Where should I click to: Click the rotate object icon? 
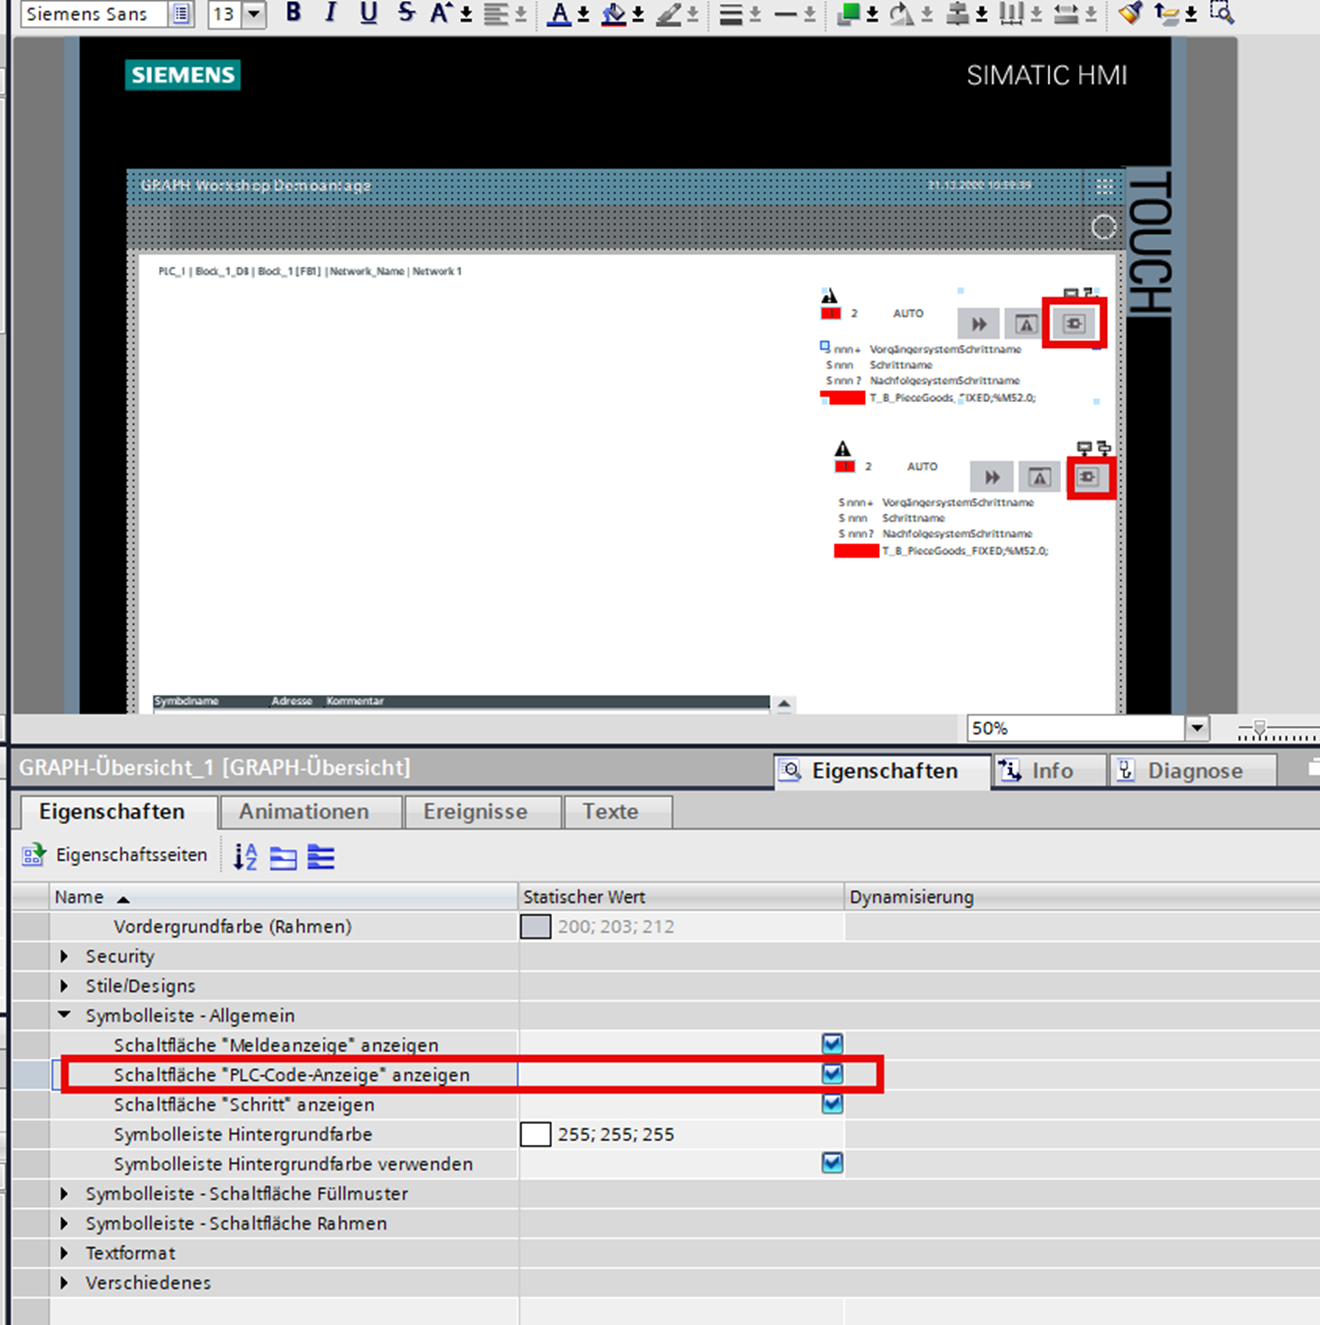click(x=902, y=13)
